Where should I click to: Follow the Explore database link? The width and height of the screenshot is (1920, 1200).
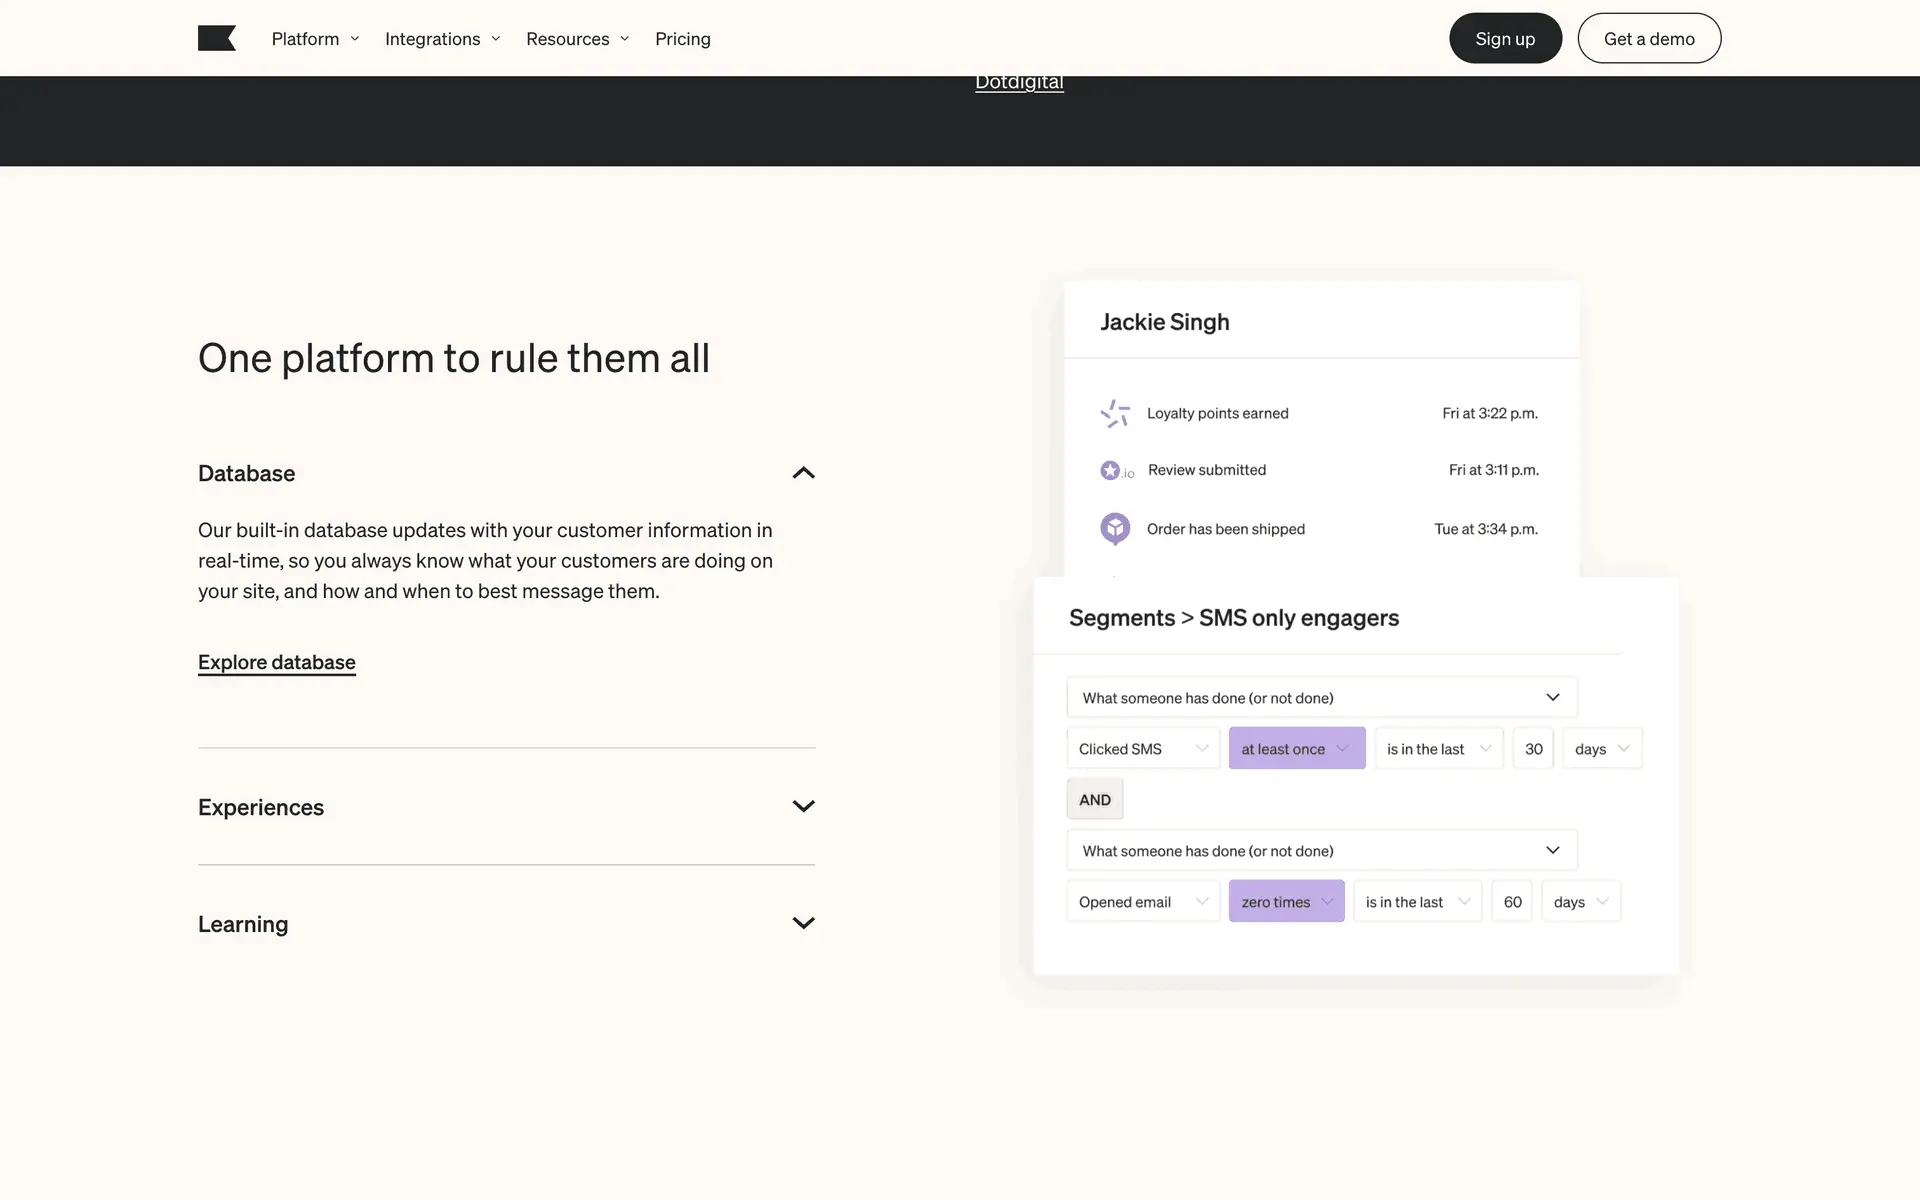(276, 662)
